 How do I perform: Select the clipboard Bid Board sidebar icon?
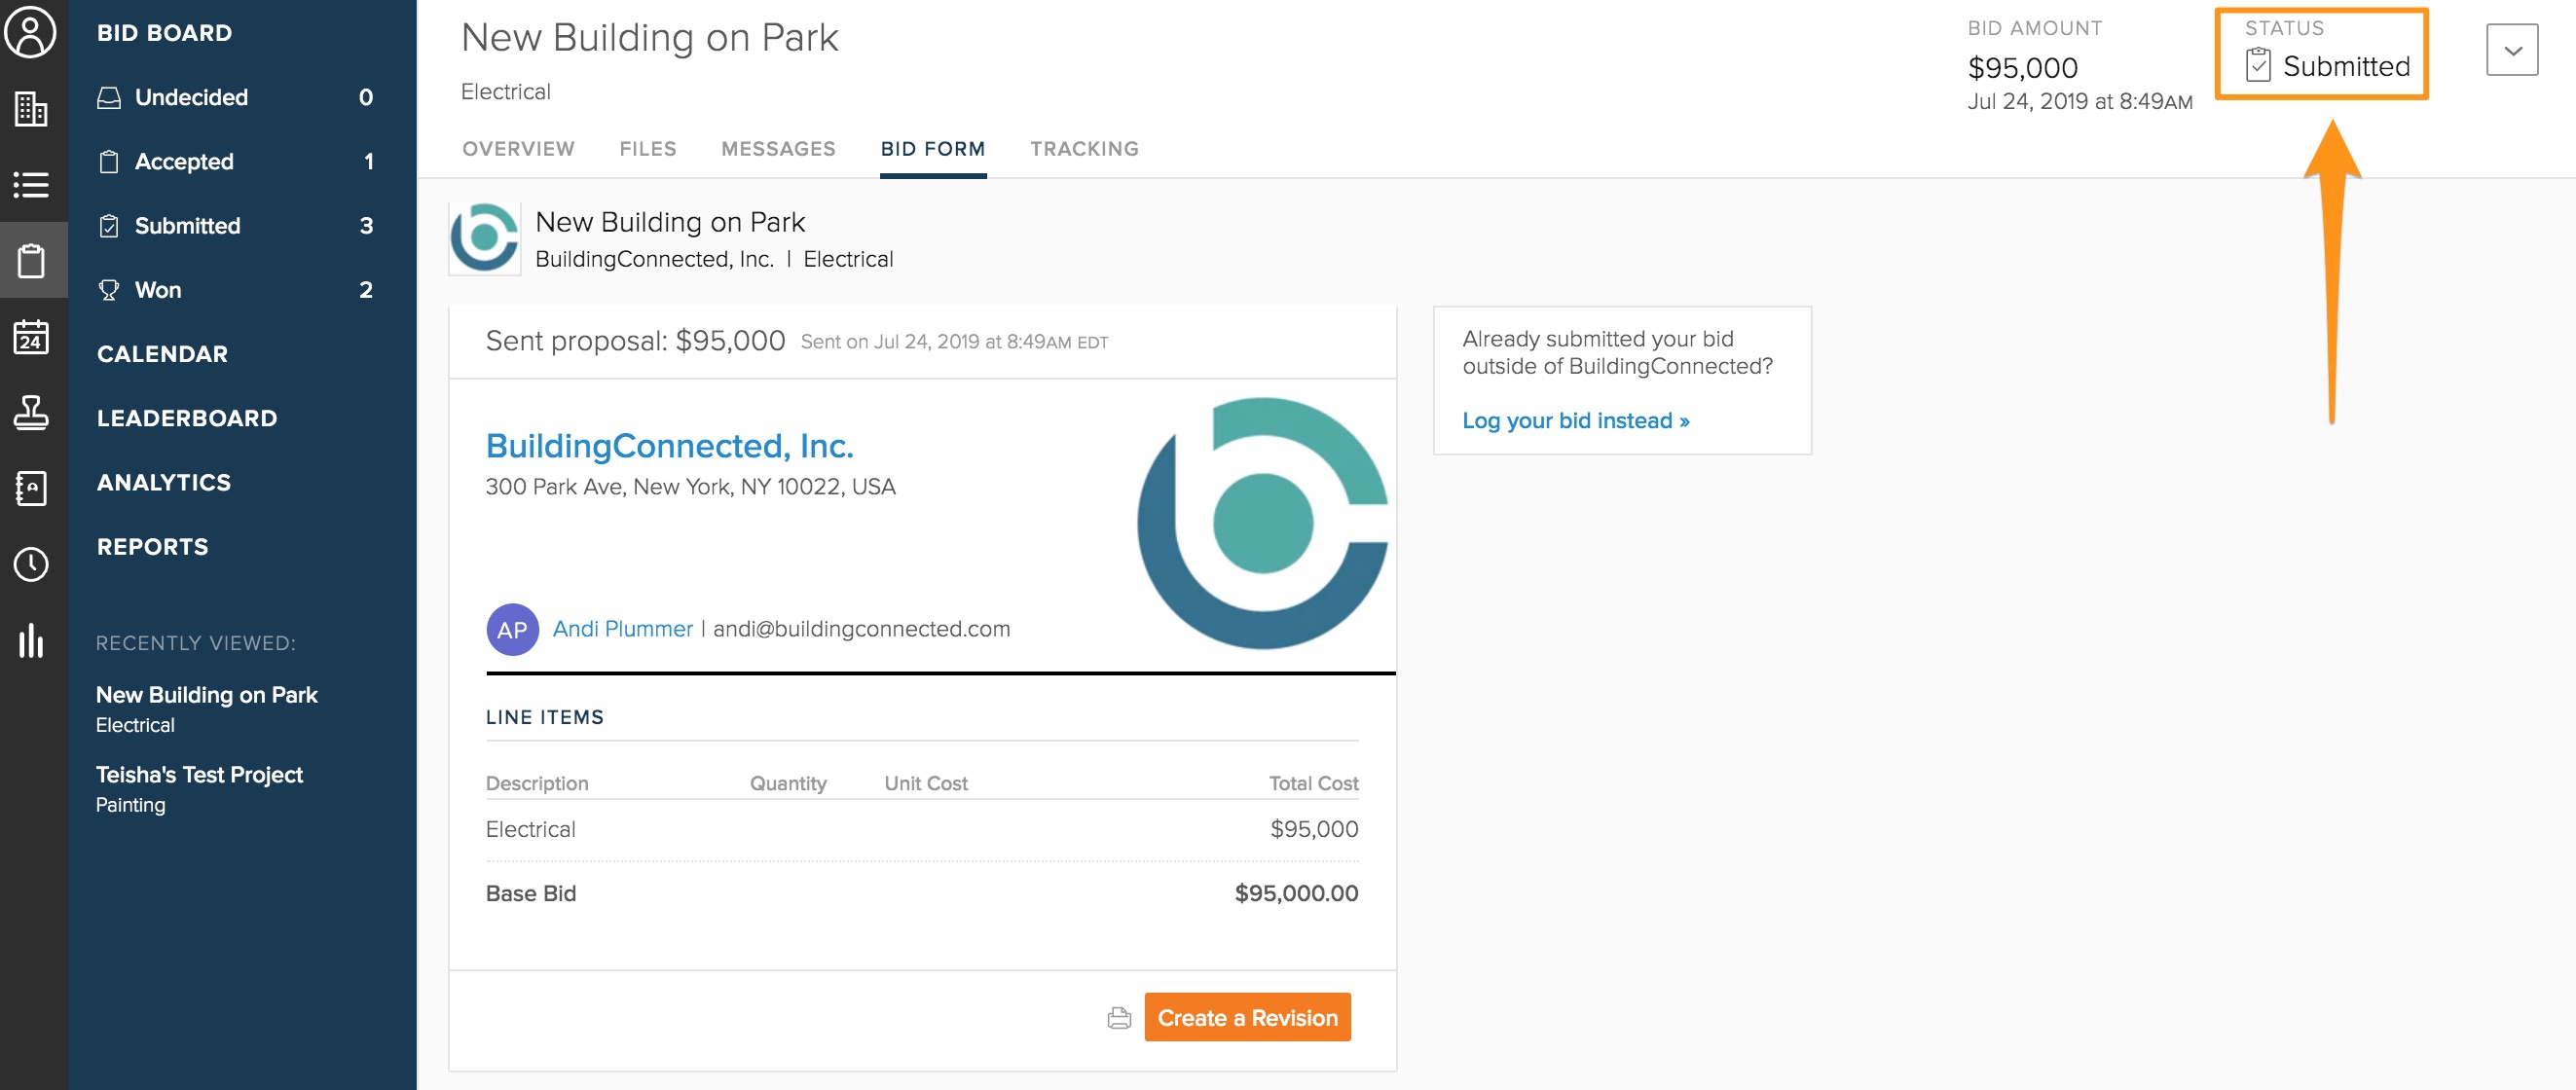click(31, 261)
